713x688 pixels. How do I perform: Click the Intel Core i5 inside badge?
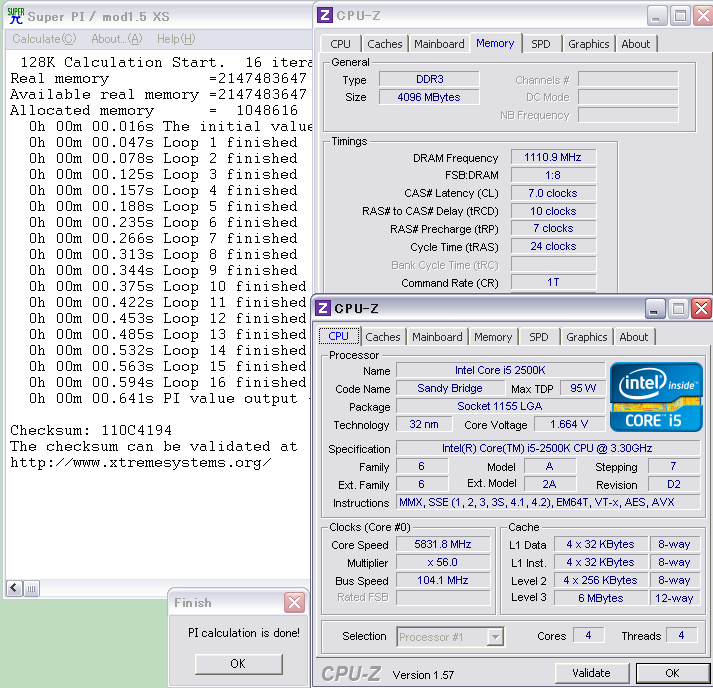point(656,397)
